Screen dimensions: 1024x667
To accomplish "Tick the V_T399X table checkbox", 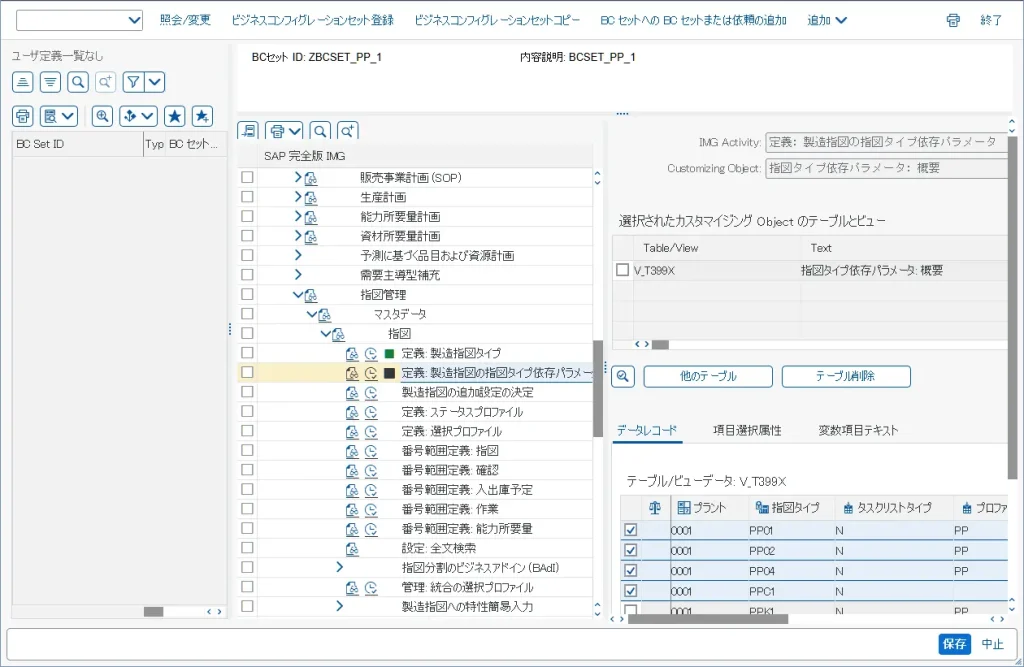I will tap(623, 270).
